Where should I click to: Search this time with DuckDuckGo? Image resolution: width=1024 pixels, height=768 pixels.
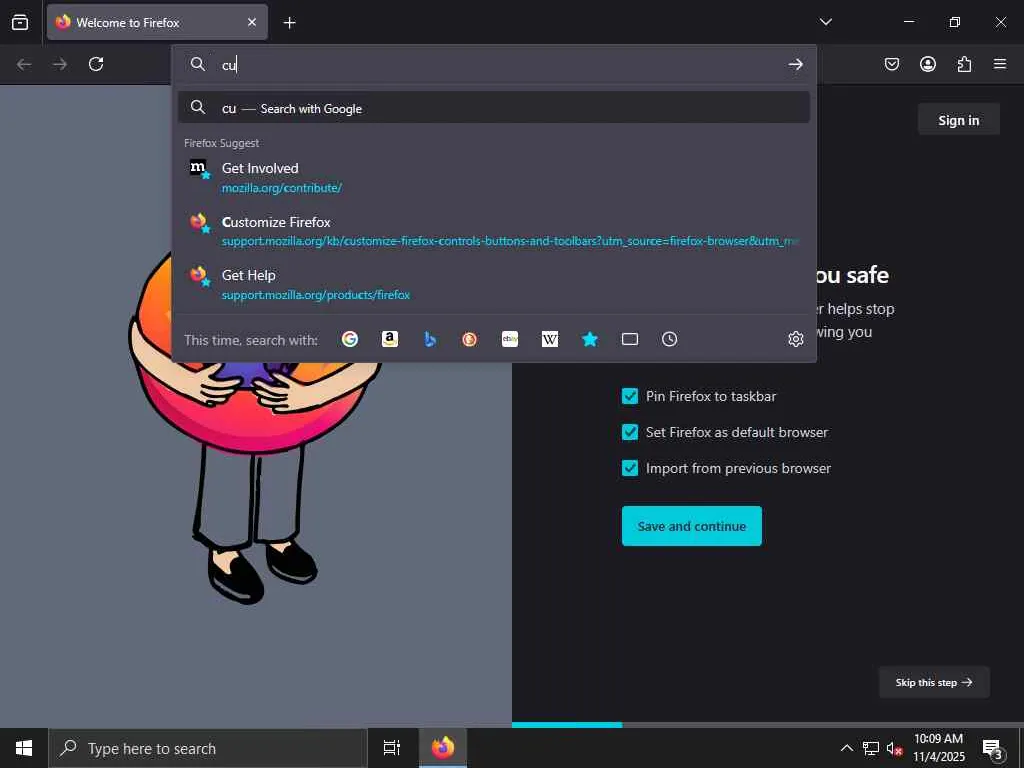pyautogui.click(x=470, y=339)
